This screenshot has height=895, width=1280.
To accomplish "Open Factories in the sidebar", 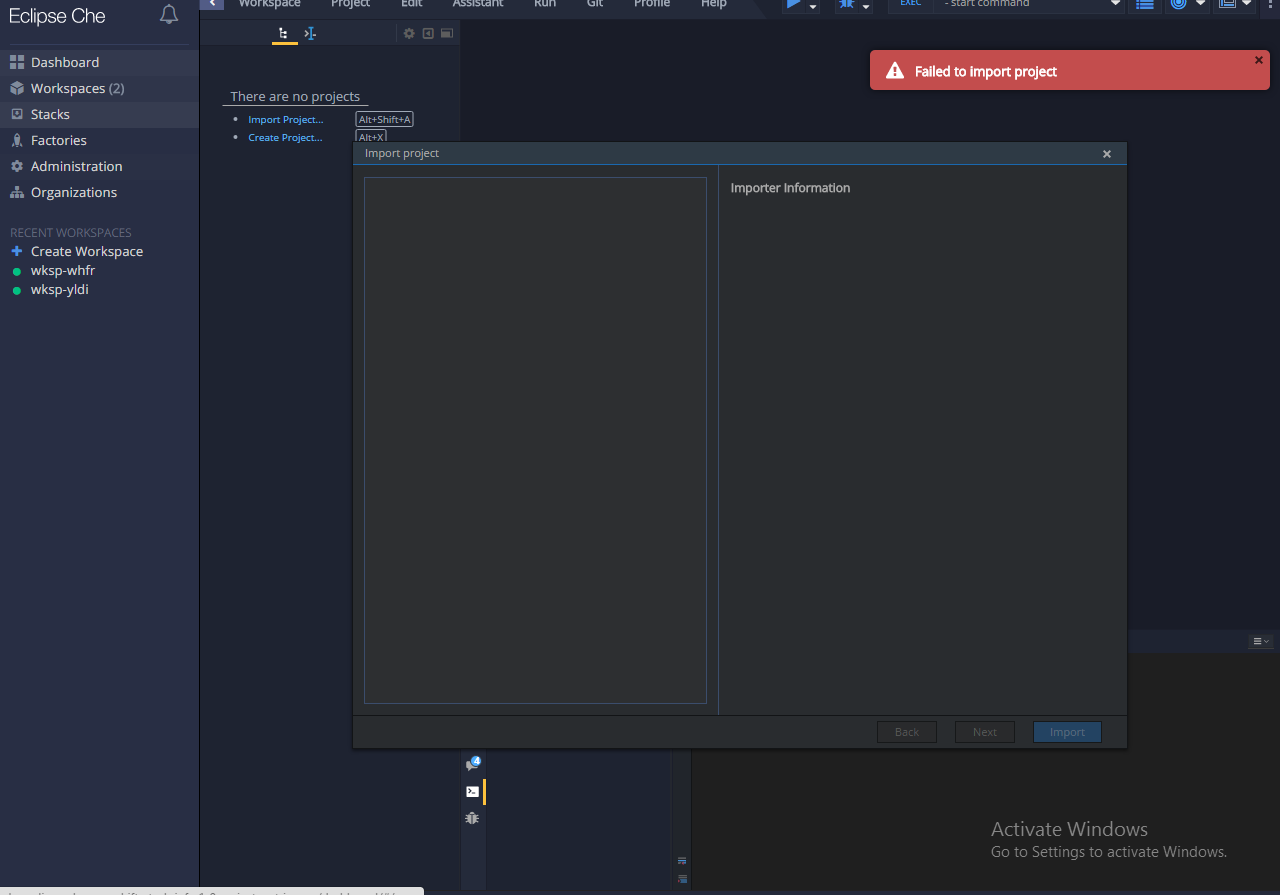I will point(99,140).
